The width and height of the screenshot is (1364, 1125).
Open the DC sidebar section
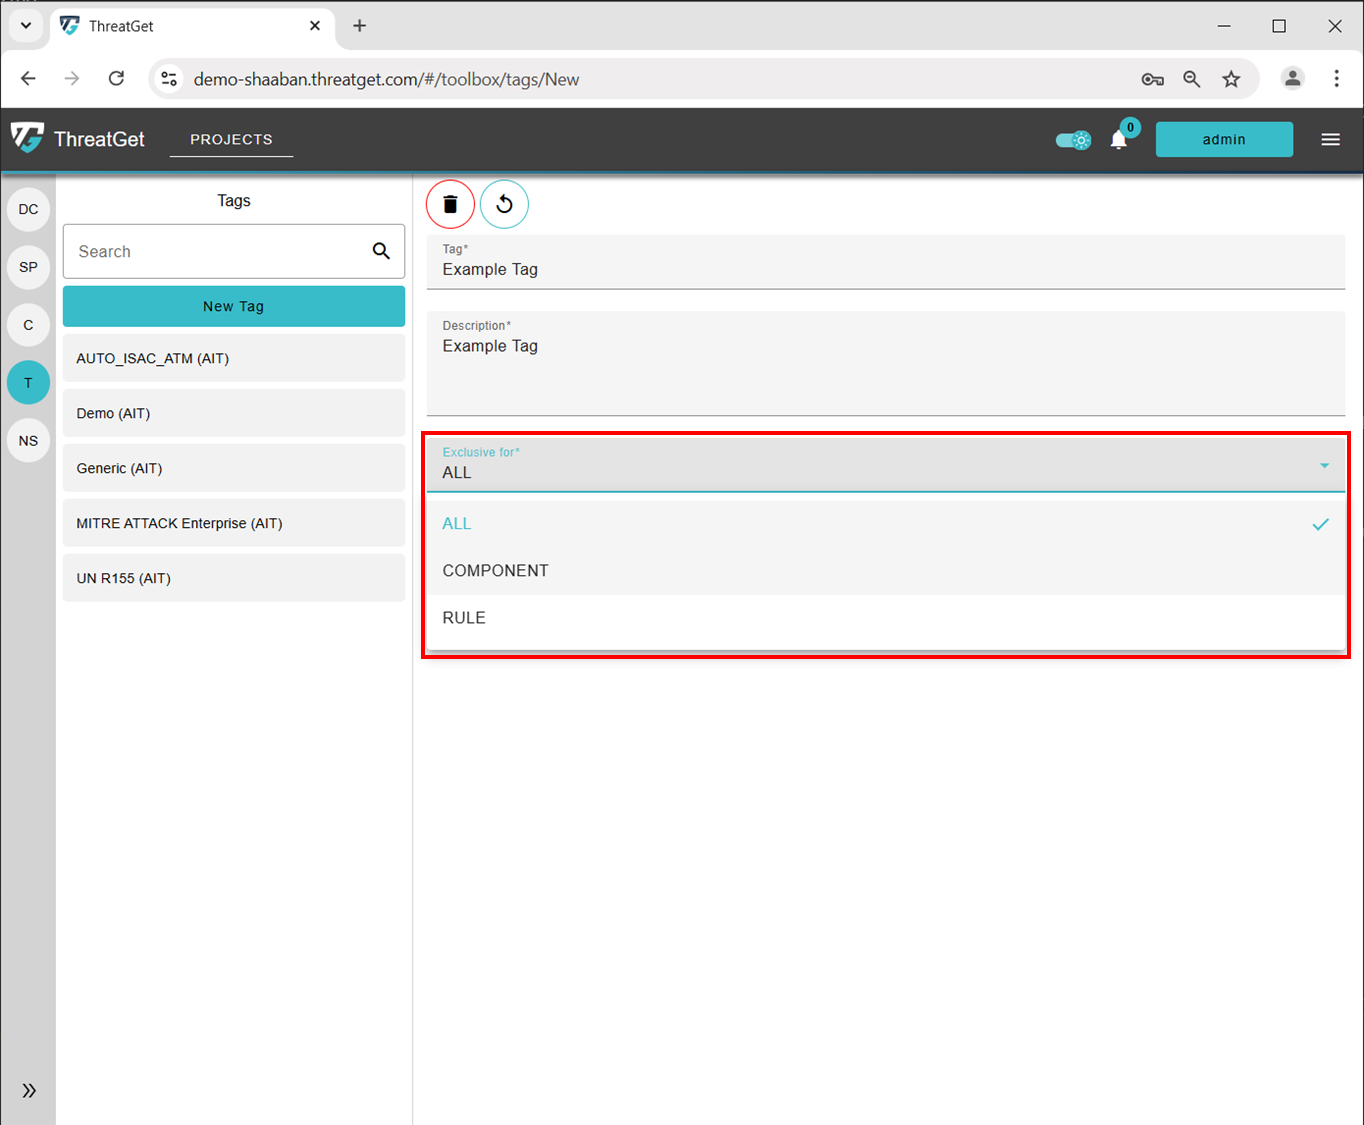tap(28, 209)
